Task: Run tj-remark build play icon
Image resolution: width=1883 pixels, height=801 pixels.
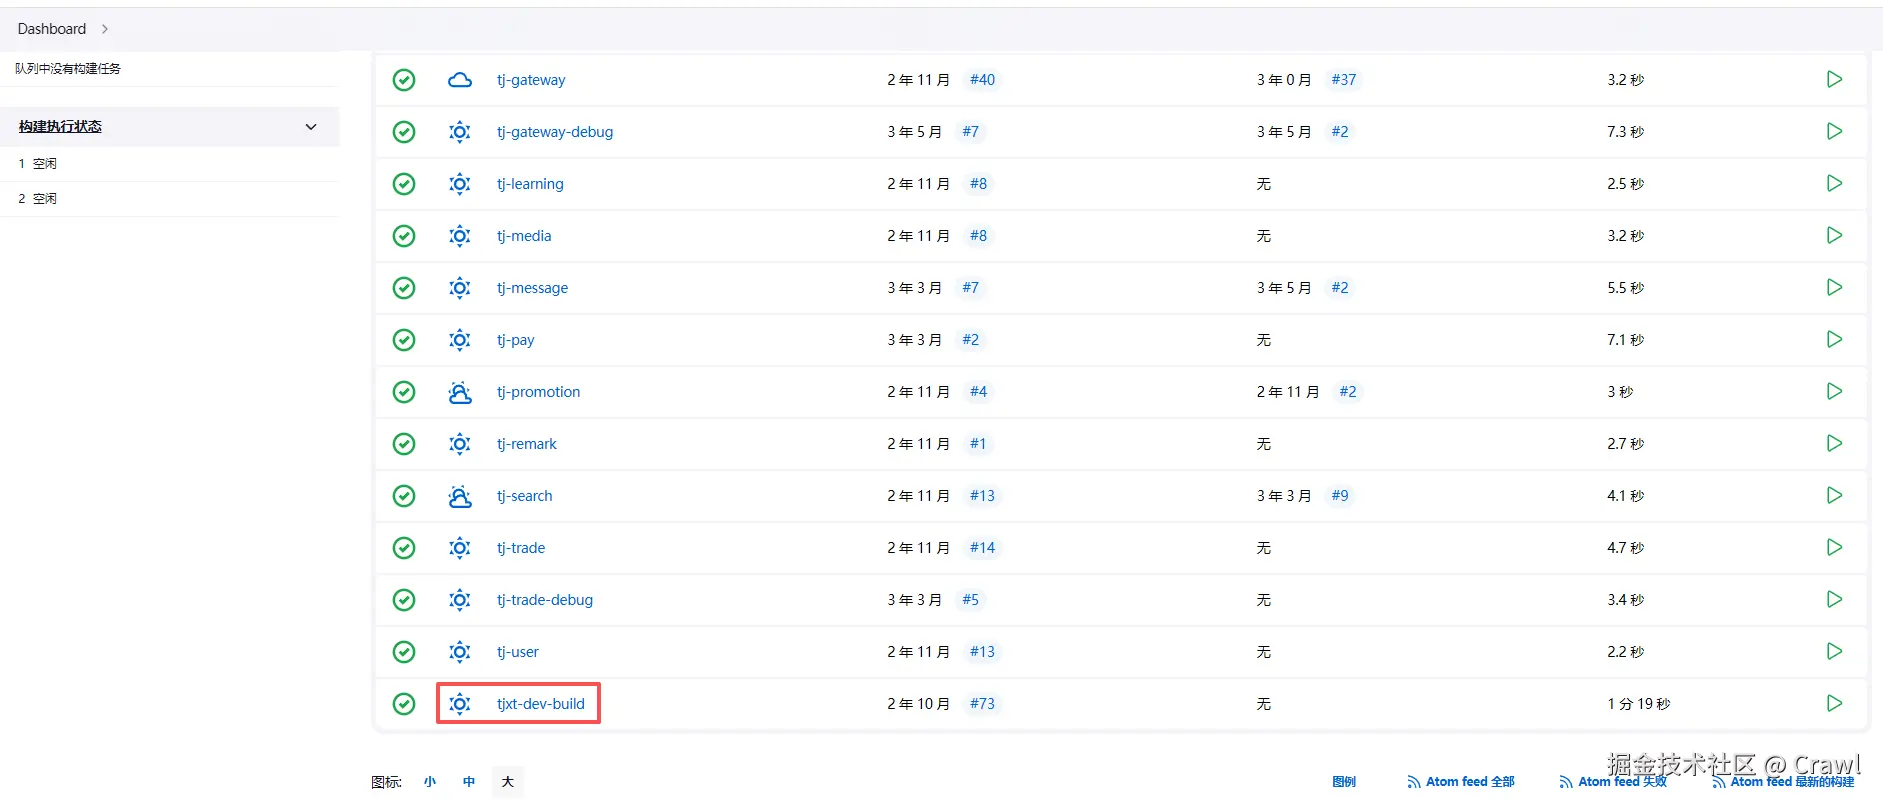Action: [1834, 443]
